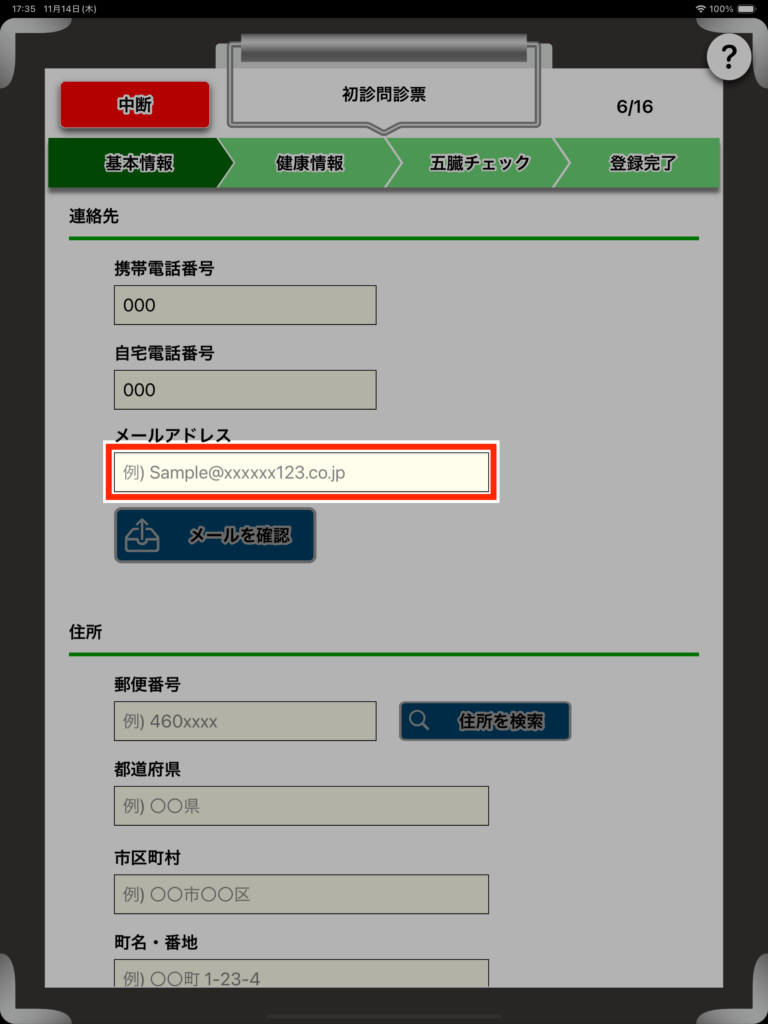The width and height of the screenshot is (768, 1024).
Task: Select the メールアドレス input field
Action: coord(301,472)
